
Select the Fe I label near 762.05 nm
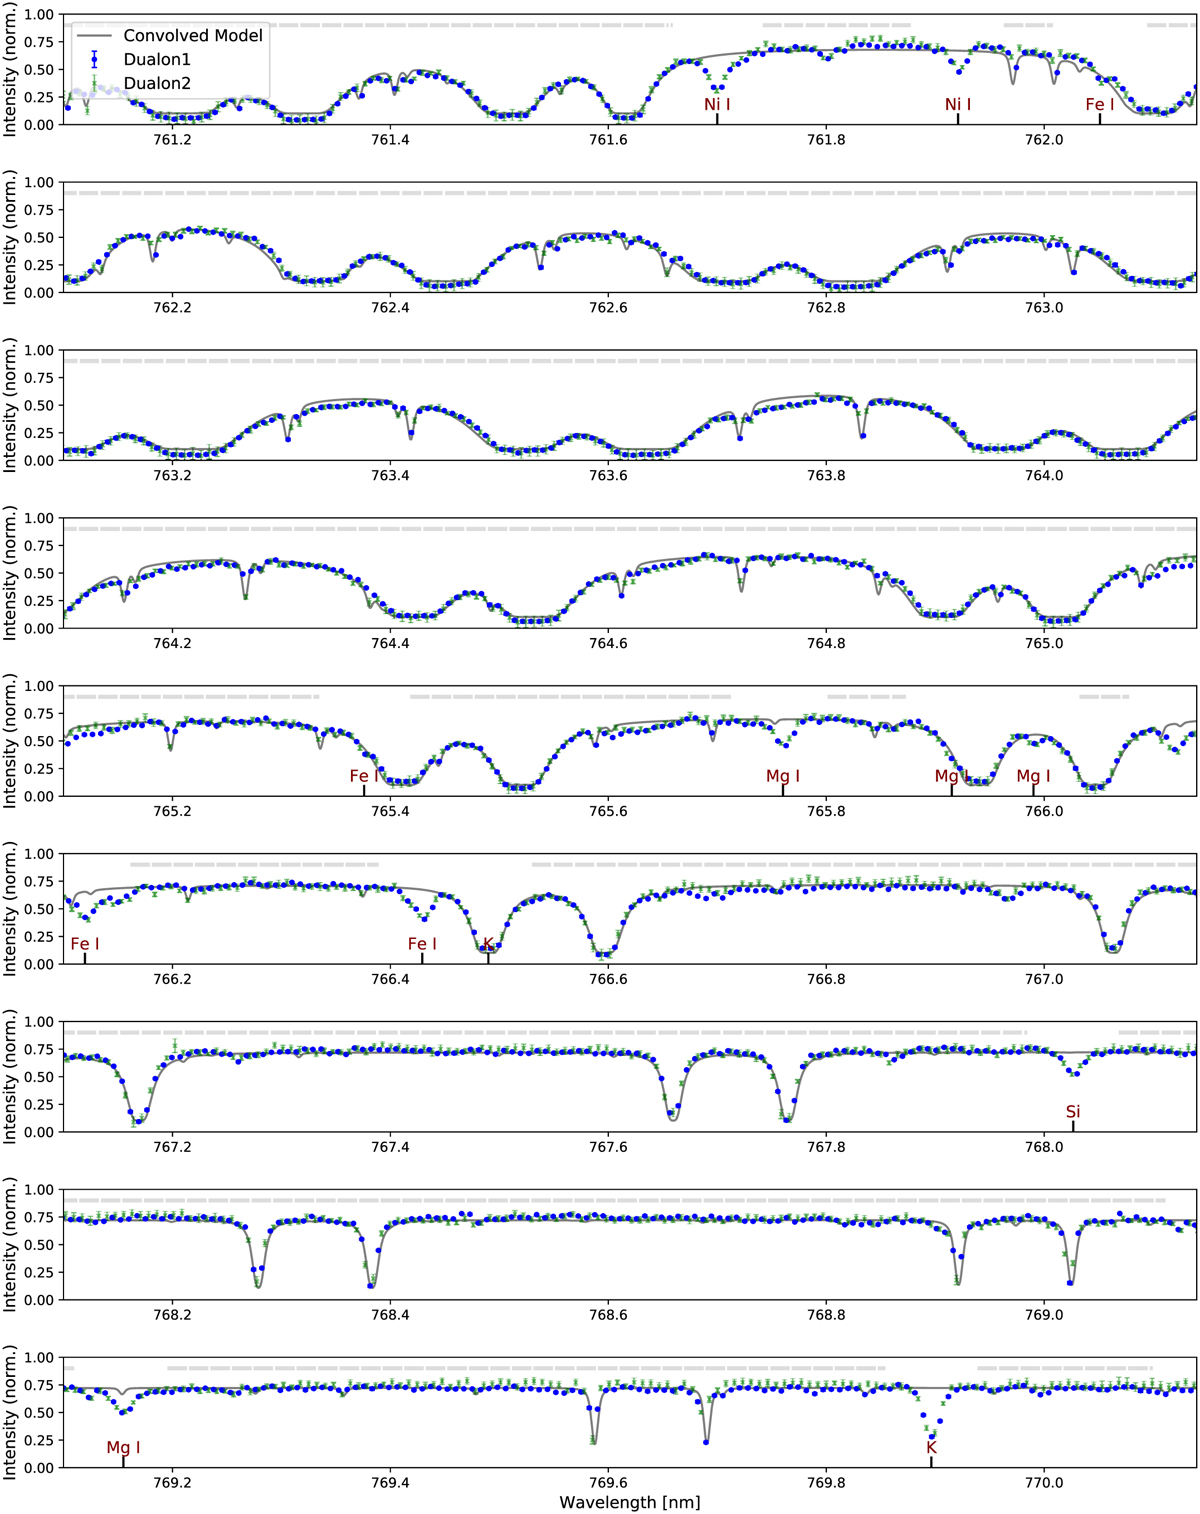coord(1100,105)
